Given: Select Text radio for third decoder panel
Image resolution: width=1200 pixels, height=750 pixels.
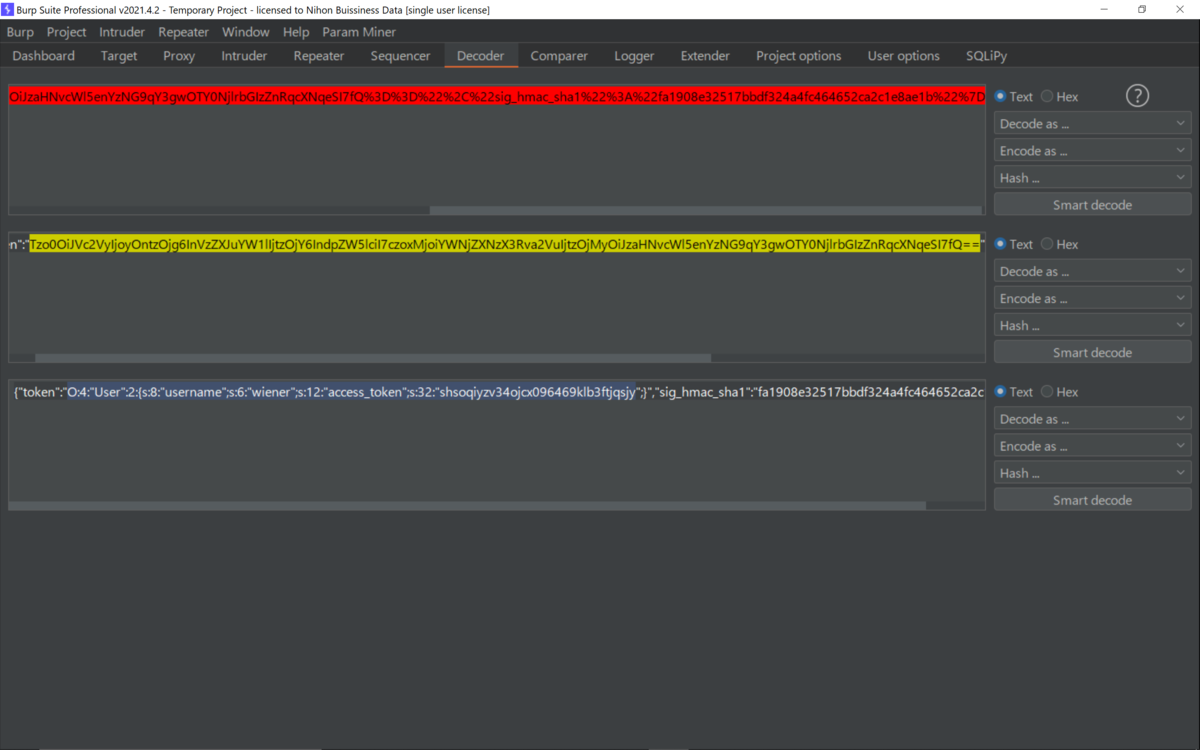Looking at the screenshot, I should [x=1014, y=392].
